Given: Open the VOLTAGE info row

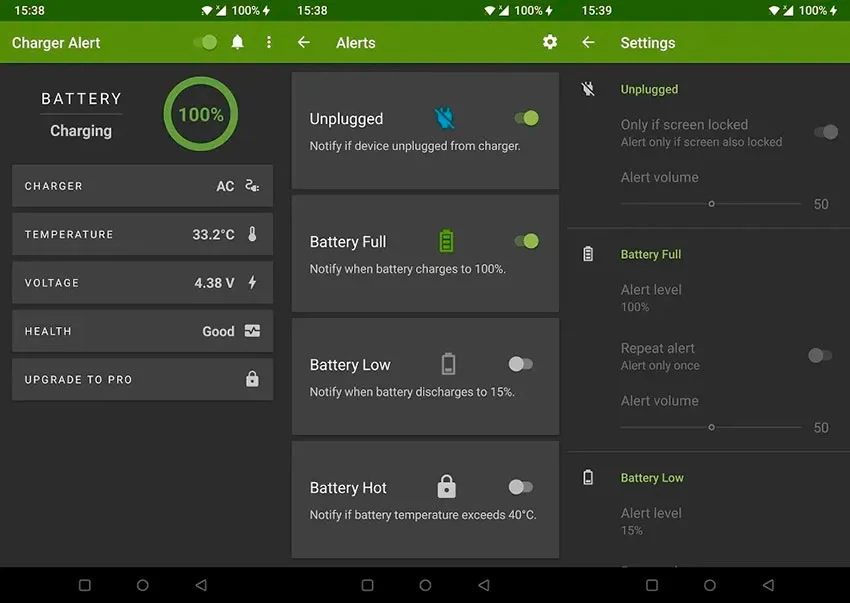Looking at the screenshot, I should tap(143, 283).
